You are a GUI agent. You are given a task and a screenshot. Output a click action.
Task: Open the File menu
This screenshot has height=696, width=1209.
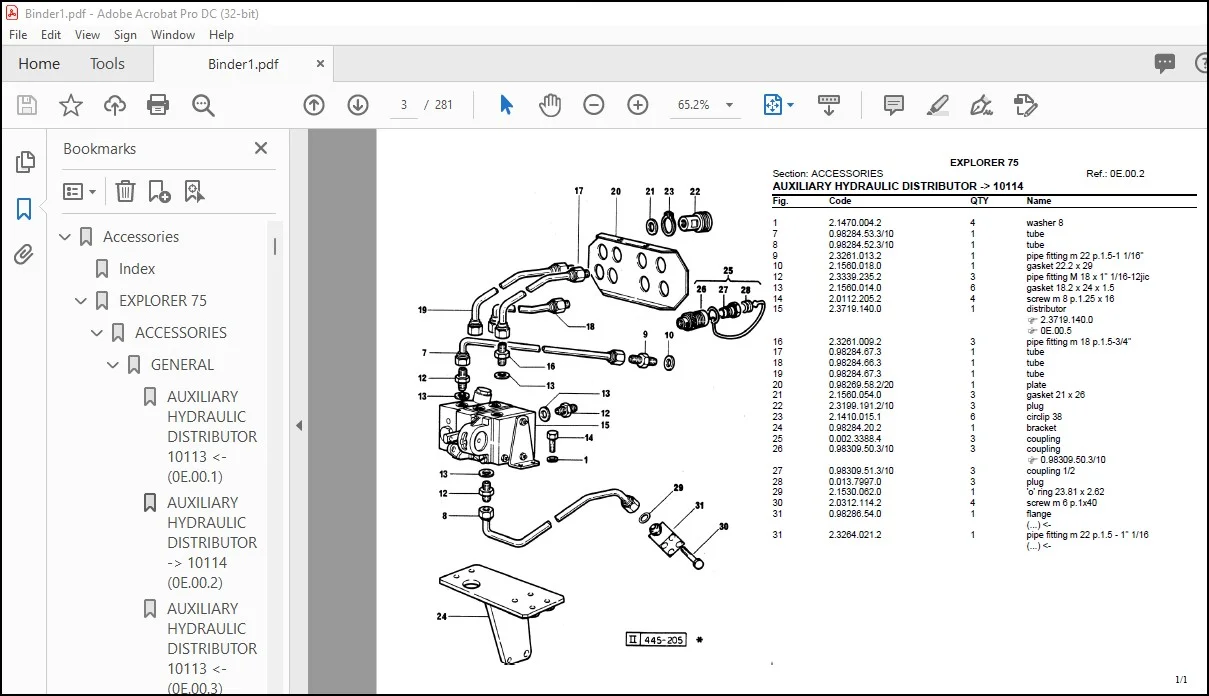click(18, 34)
